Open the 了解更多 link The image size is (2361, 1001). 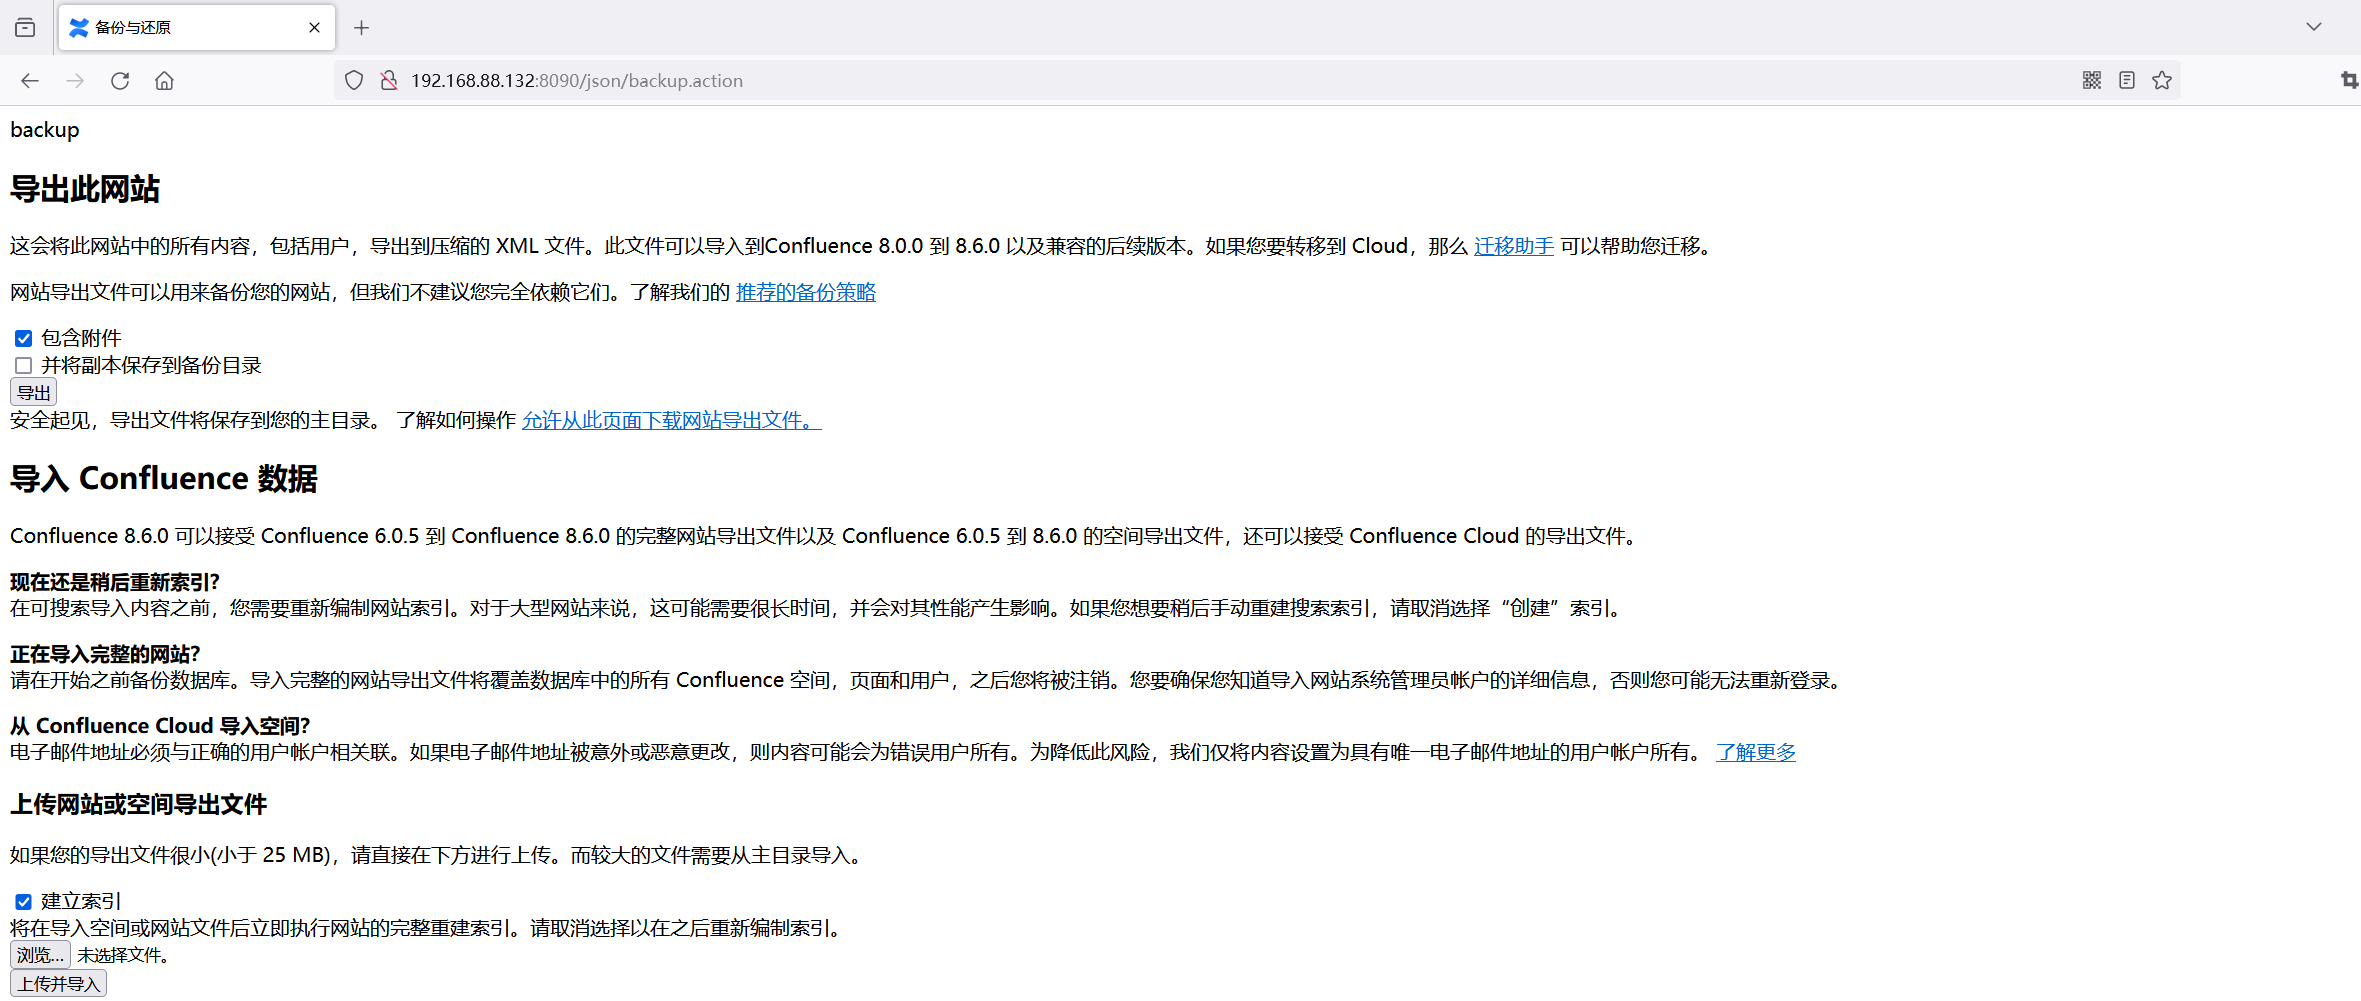1756,753
